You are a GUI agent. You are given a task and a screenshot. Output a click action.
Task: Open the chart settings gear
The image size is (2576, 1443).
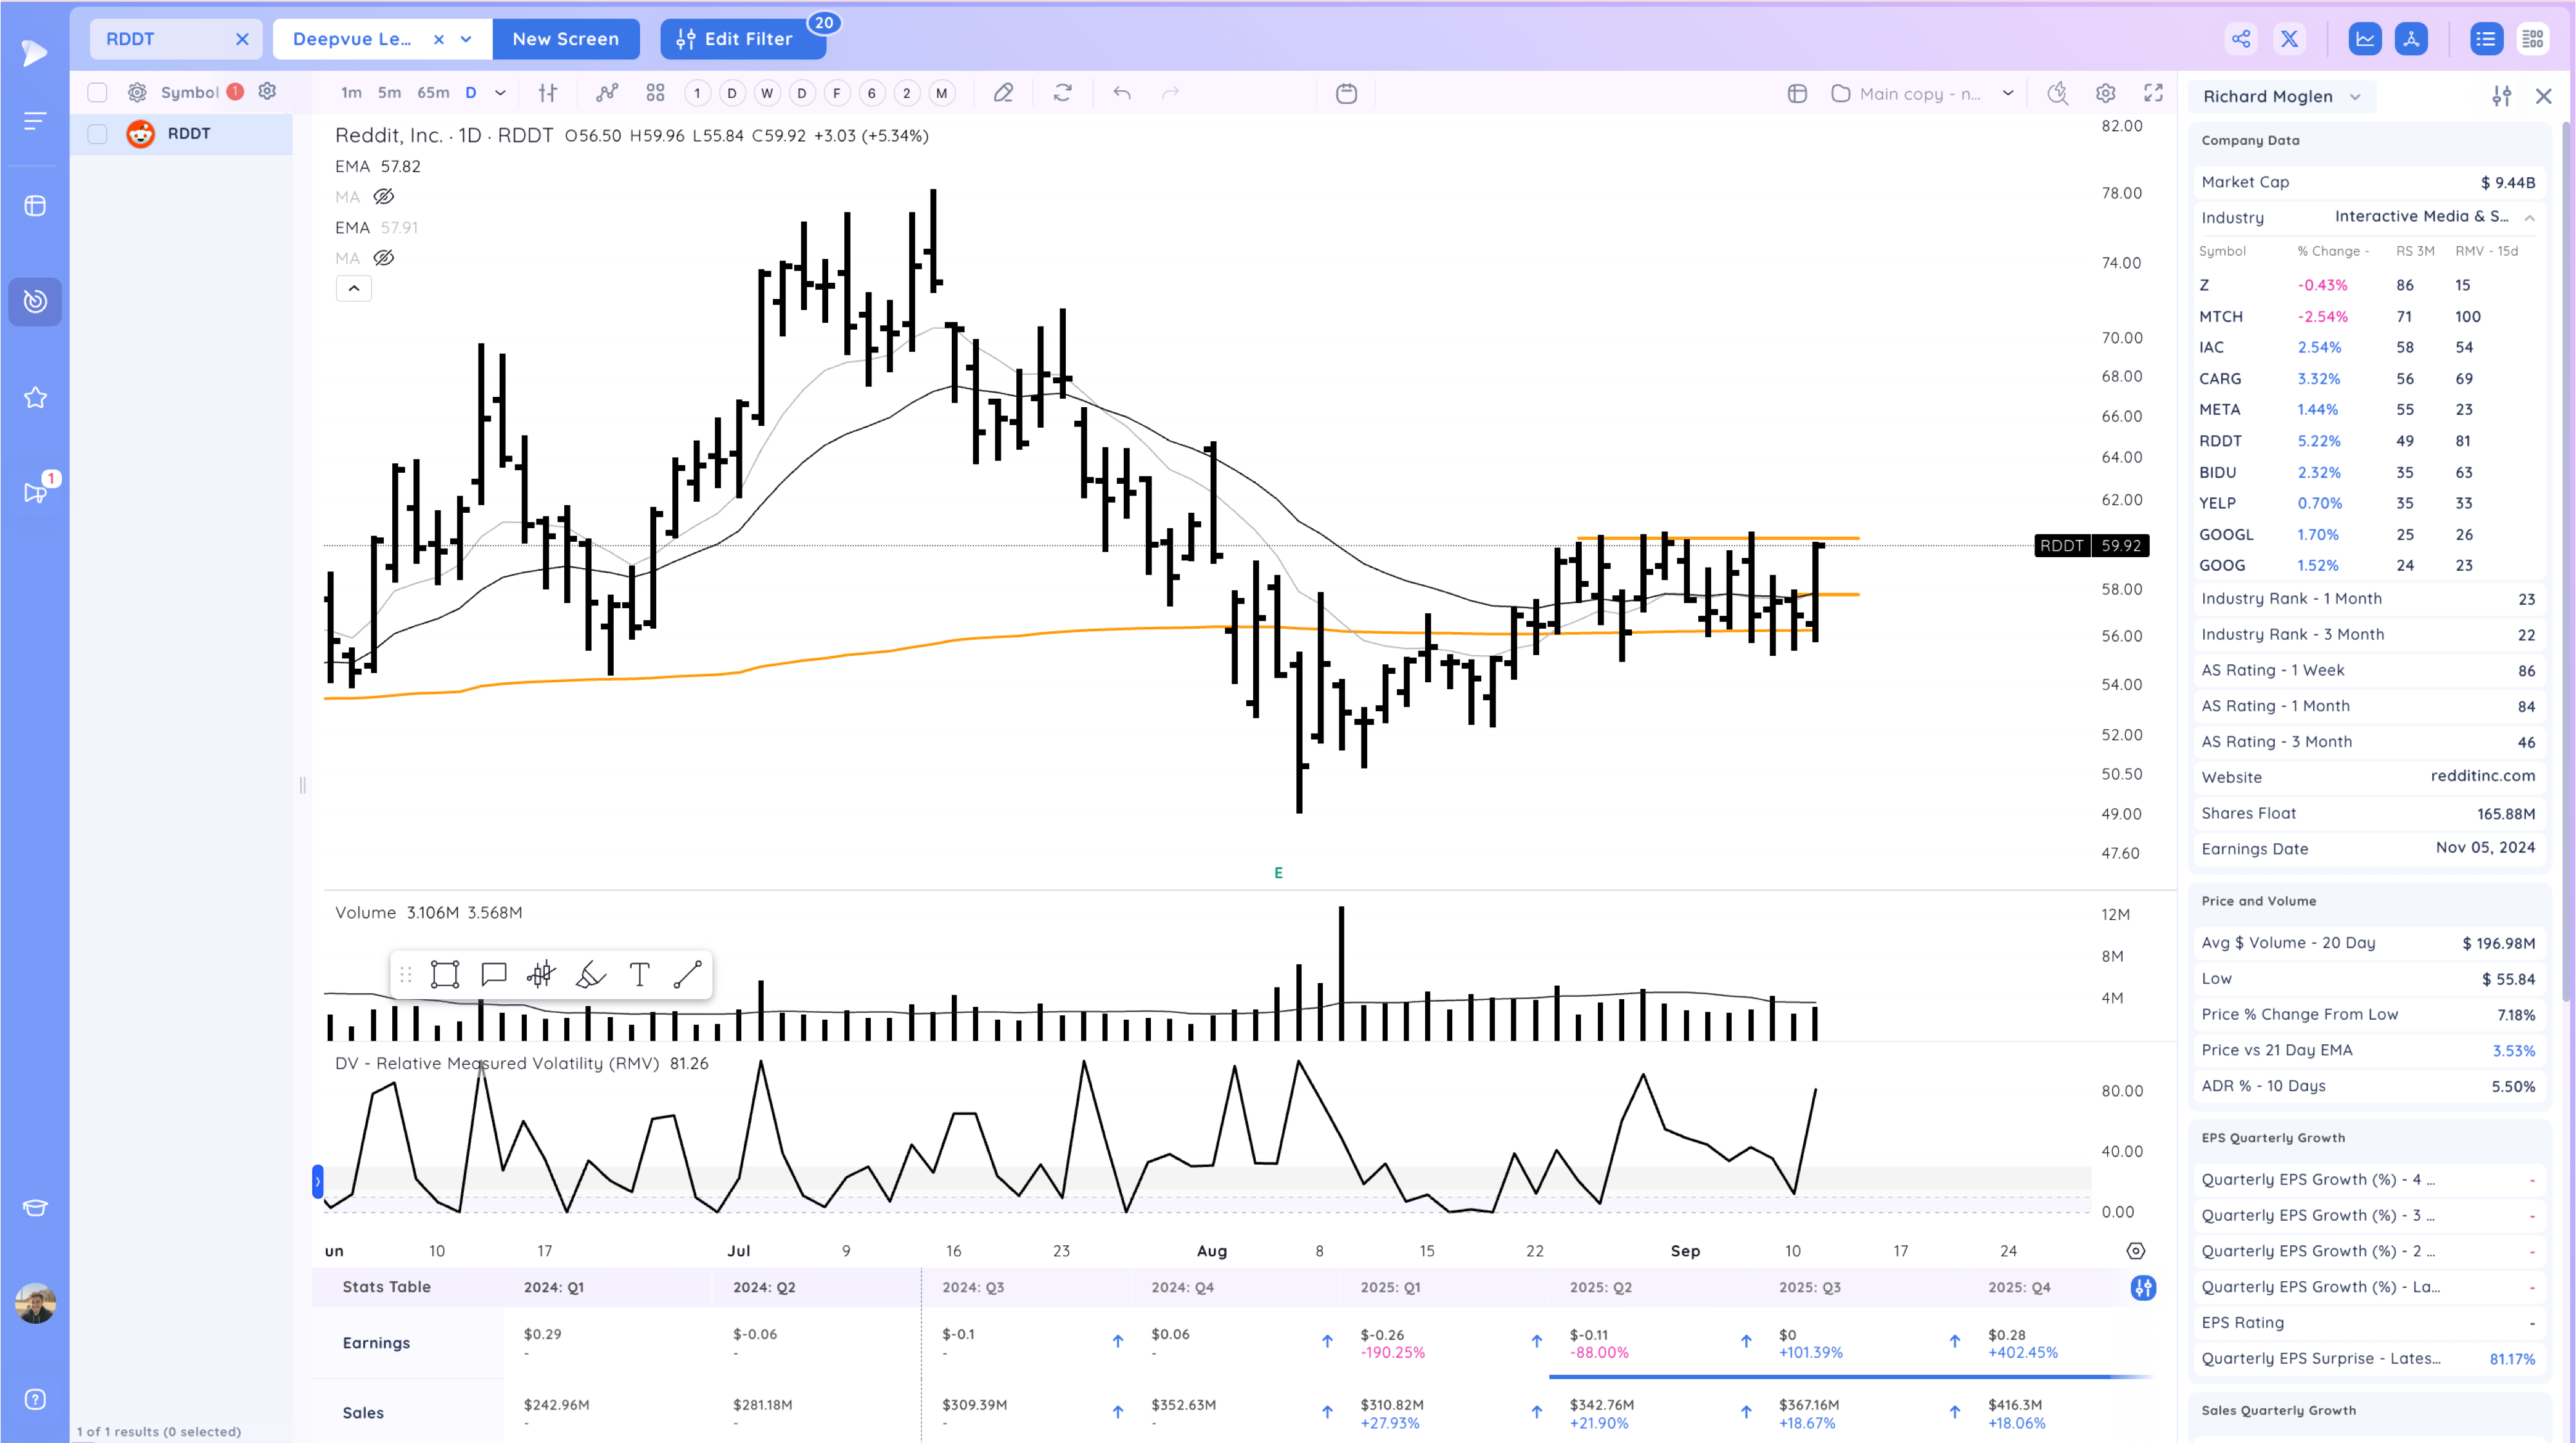pyautogui.click(x=2105, y=93)
